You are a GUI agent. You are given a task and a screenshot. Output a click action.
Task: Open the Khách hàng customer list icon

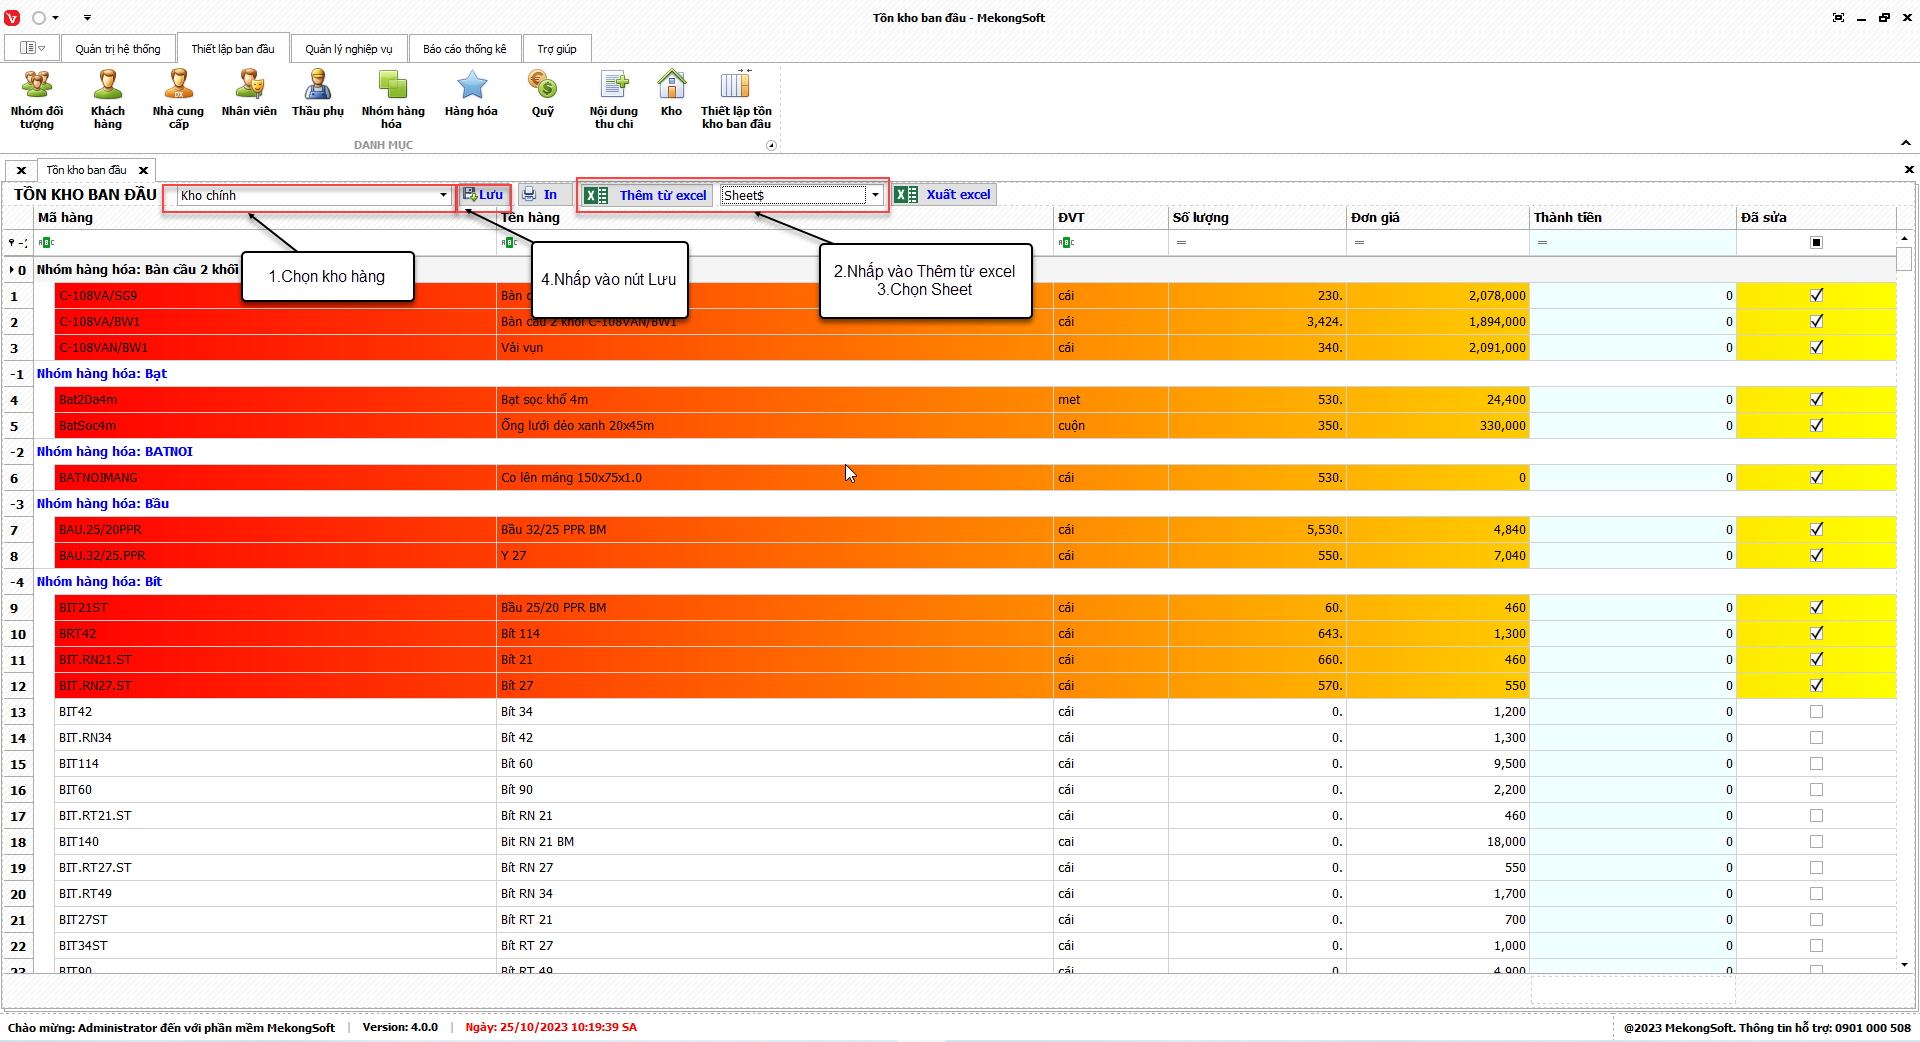tap(108, 99)
